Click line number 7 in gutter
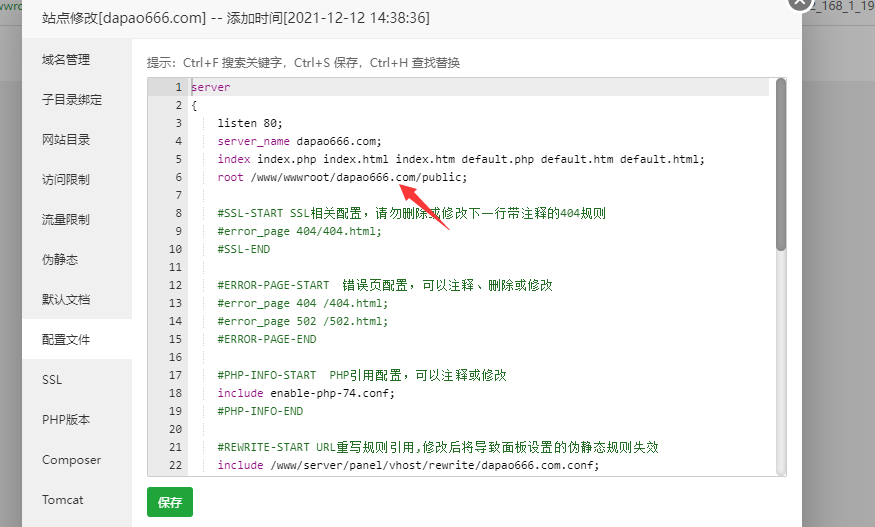The image size is (875, 527). [x=179, y=195]
